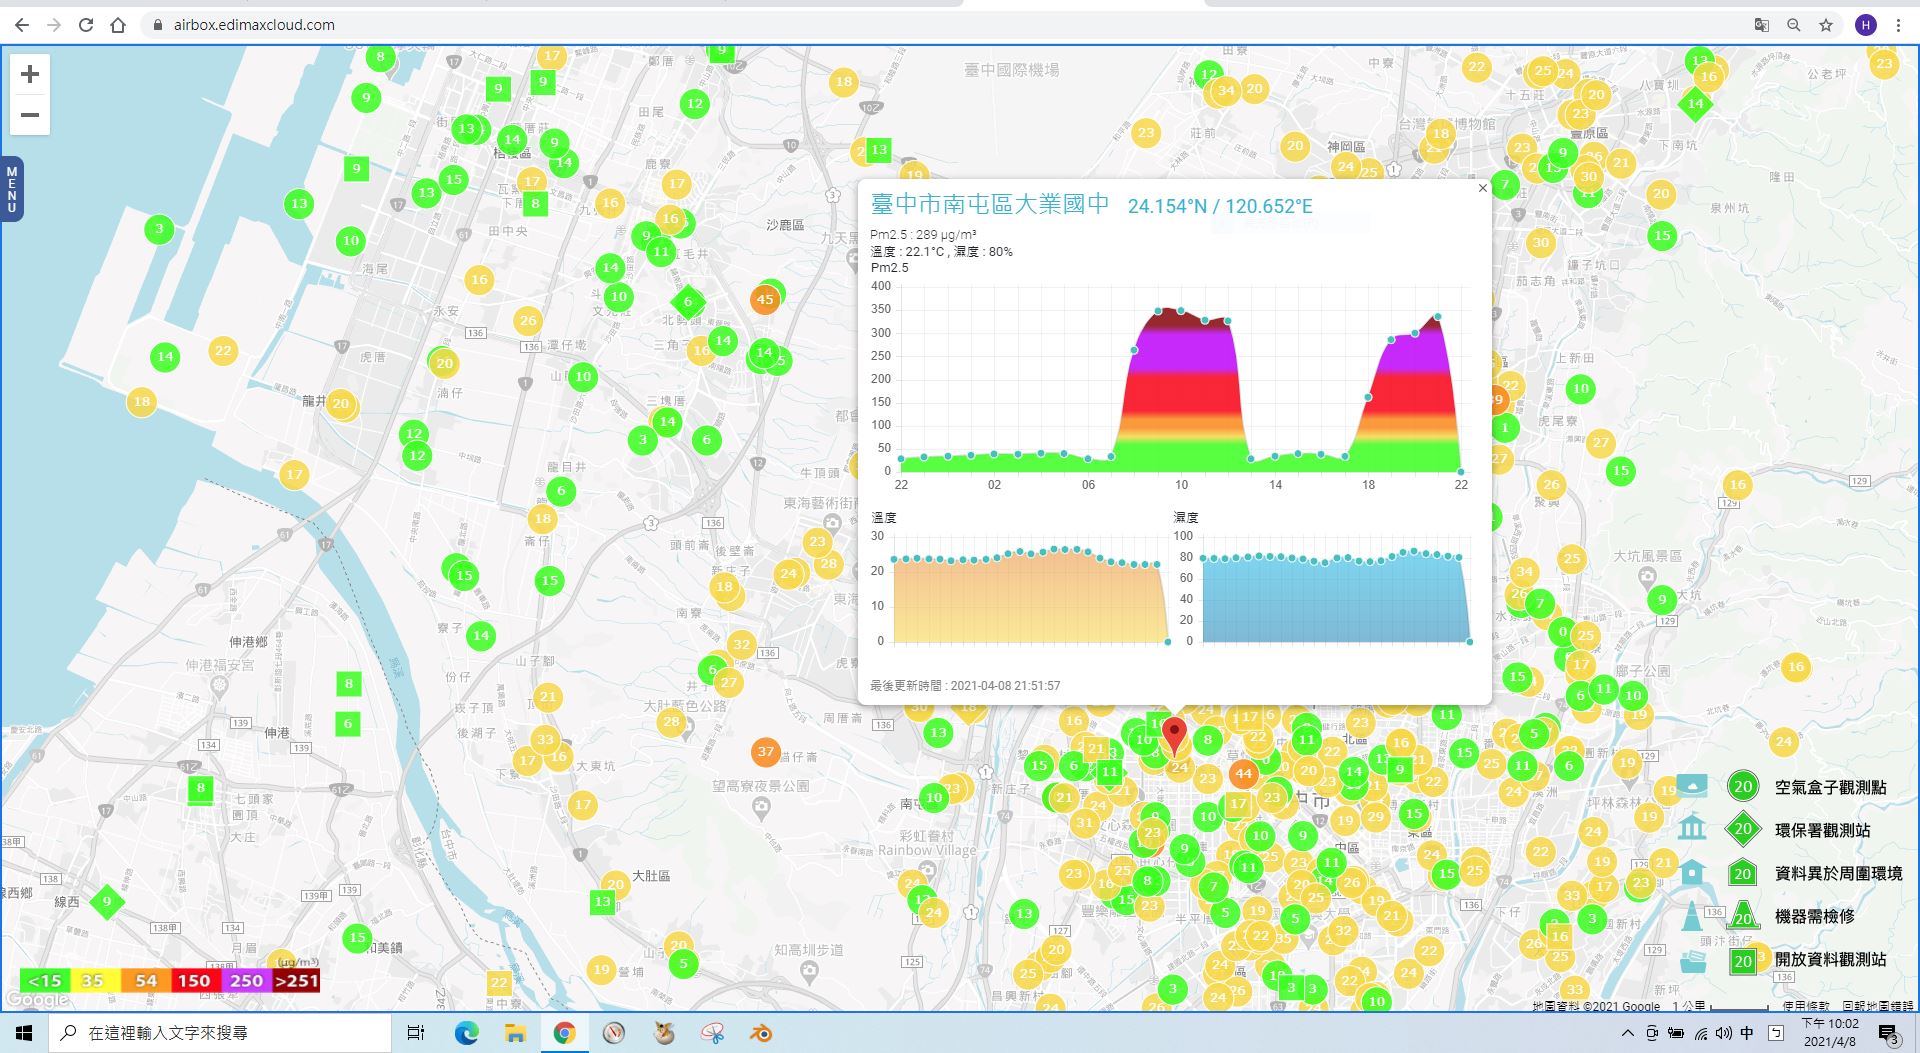The height and width of the screenshot is (1053, 1920).
Task: Select the orange 45 station marker
Action: [x=765, y=299]
